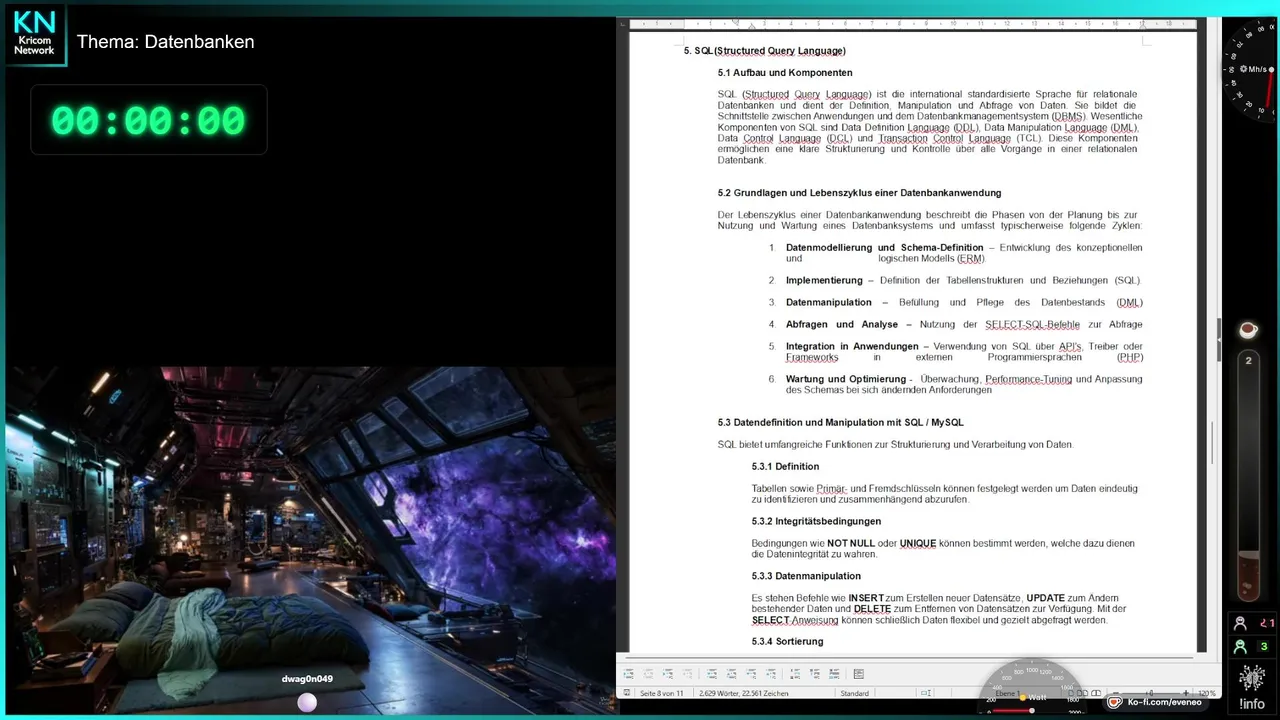Screen dimensions: 1280x720
Task: Click the coffee level meter labeled 2
Action: 1248,476
